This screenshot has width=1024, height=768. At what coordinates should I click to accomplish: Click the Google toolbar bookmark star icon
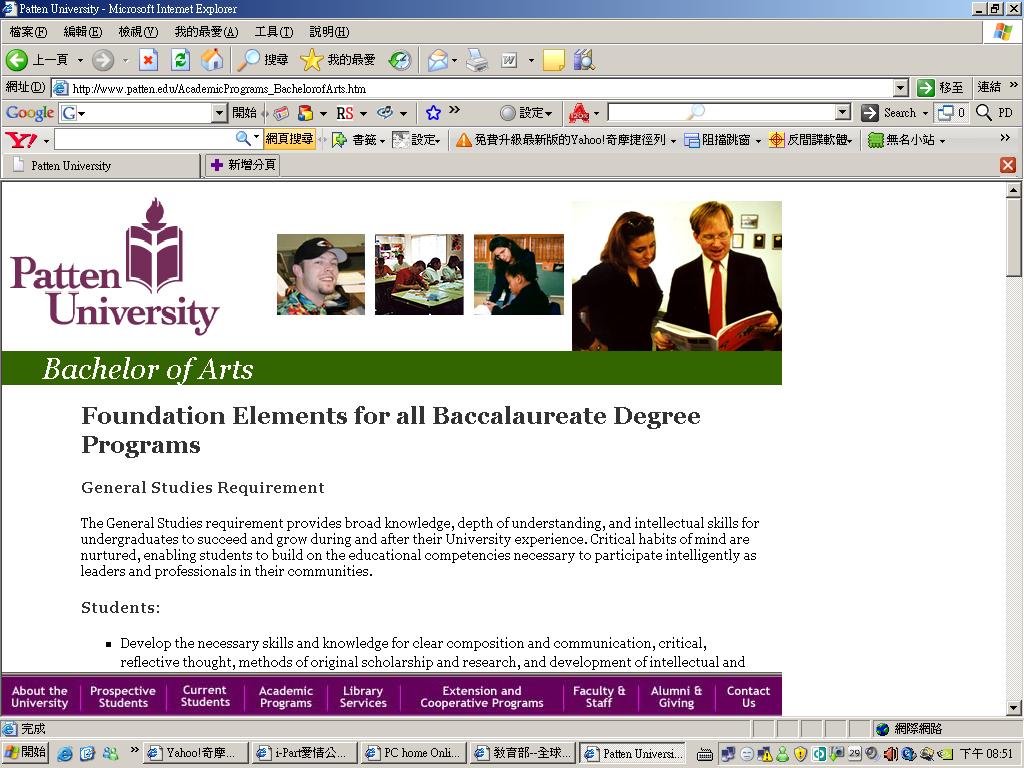433,113
